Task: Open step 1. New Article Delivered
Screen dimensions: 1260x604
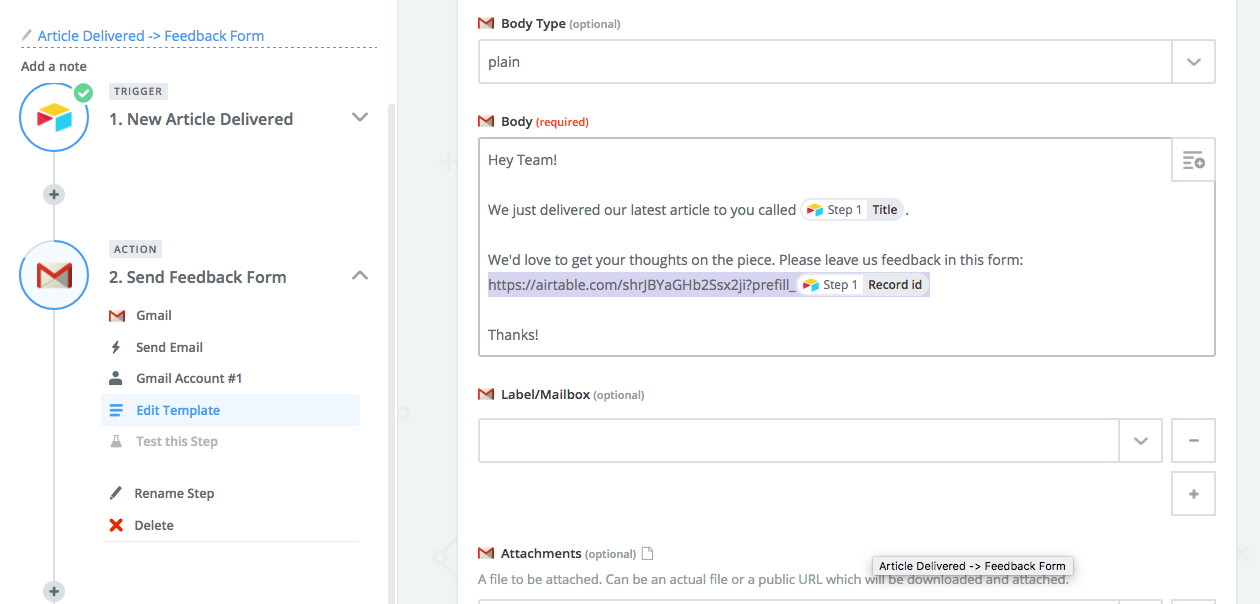Action: coord(201,119)
